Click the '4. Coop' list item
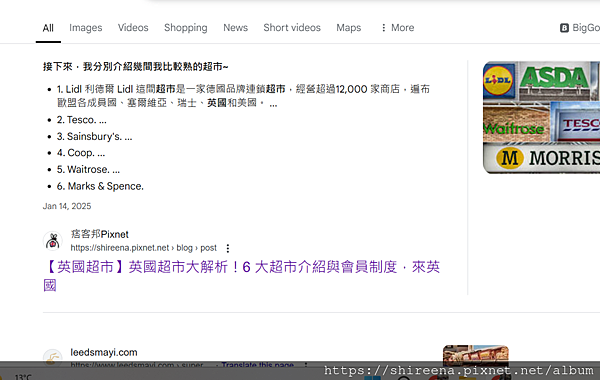The height and width of the screenshot is (380, 600). pos(81,153)
